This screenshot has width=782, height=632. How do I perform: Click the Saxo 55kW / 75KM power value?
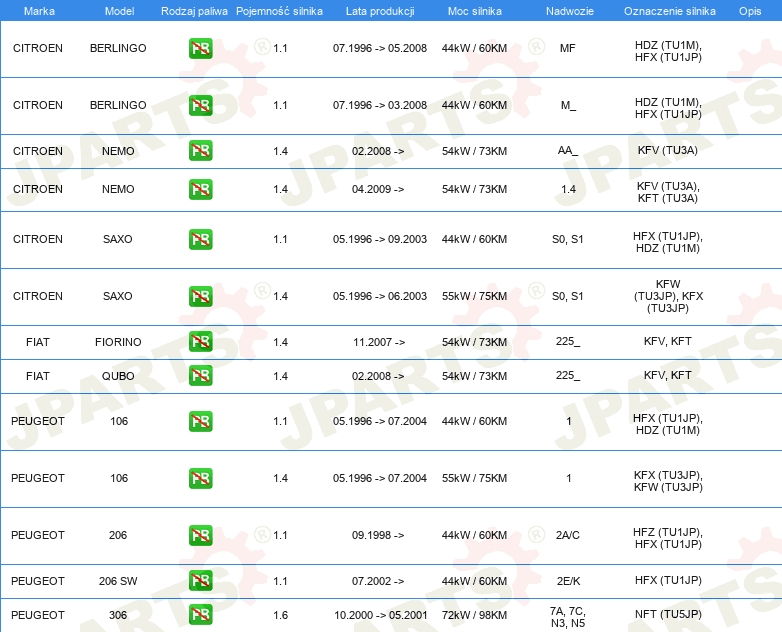474,296
